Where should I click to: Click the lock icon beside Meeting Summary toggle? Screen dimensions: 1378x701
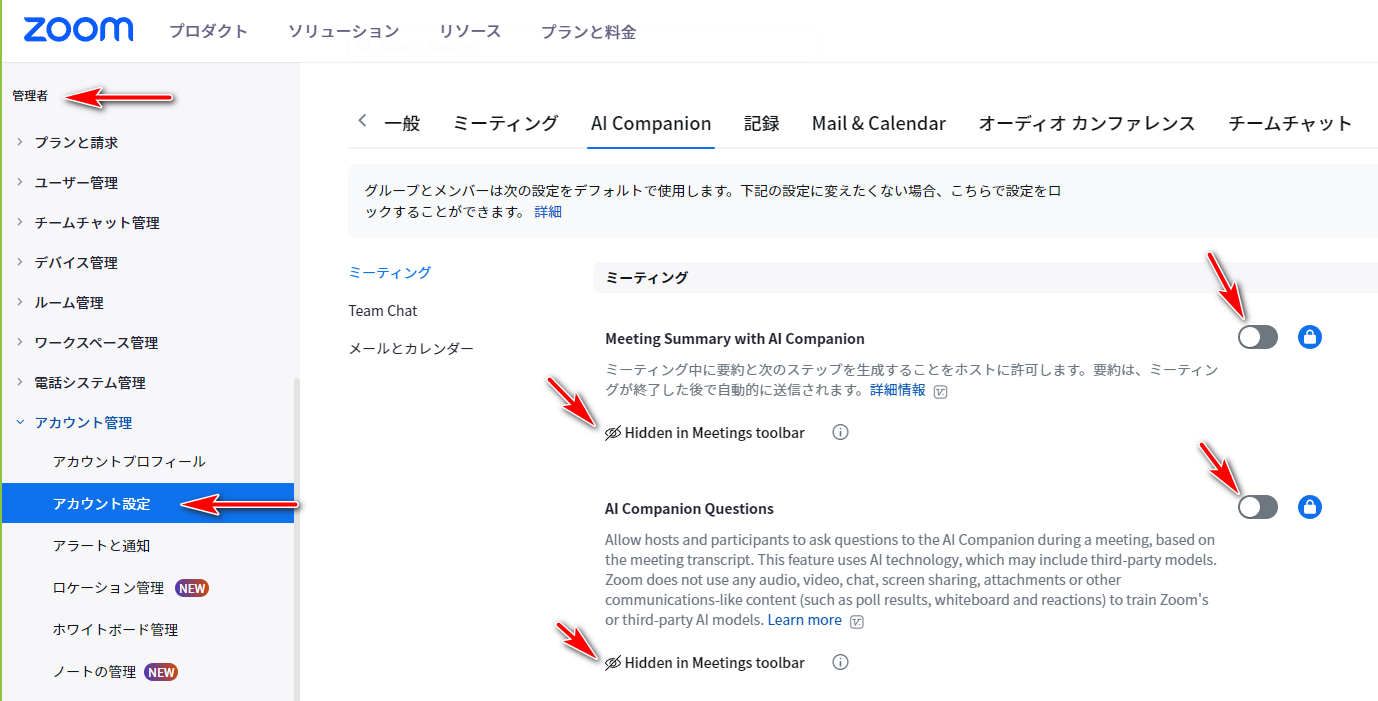(1310, 337)
